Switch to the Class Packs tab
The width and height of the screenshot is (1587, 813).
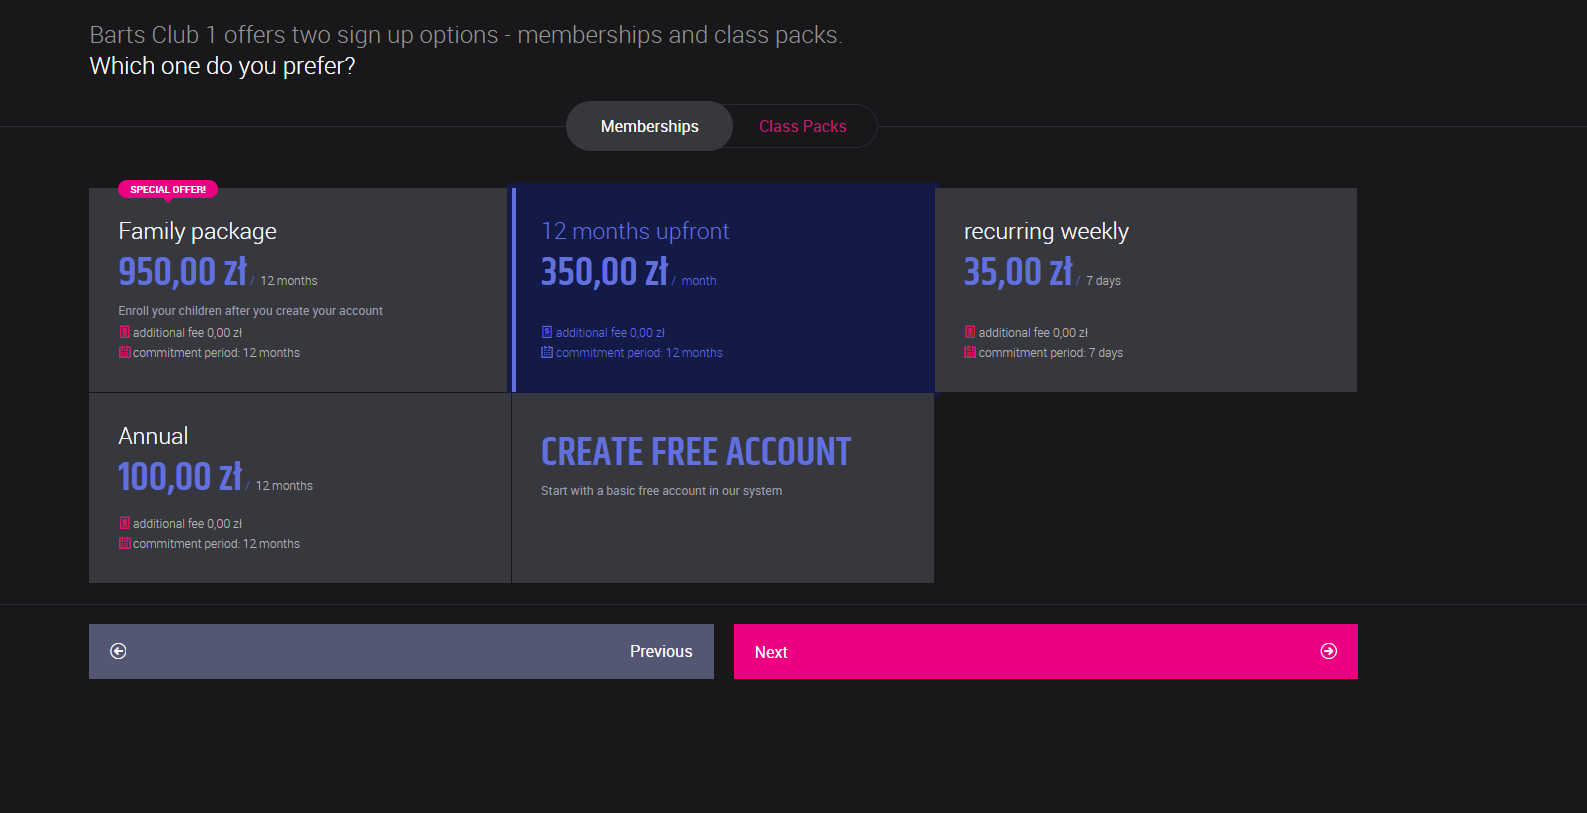[x=802, y=127]
